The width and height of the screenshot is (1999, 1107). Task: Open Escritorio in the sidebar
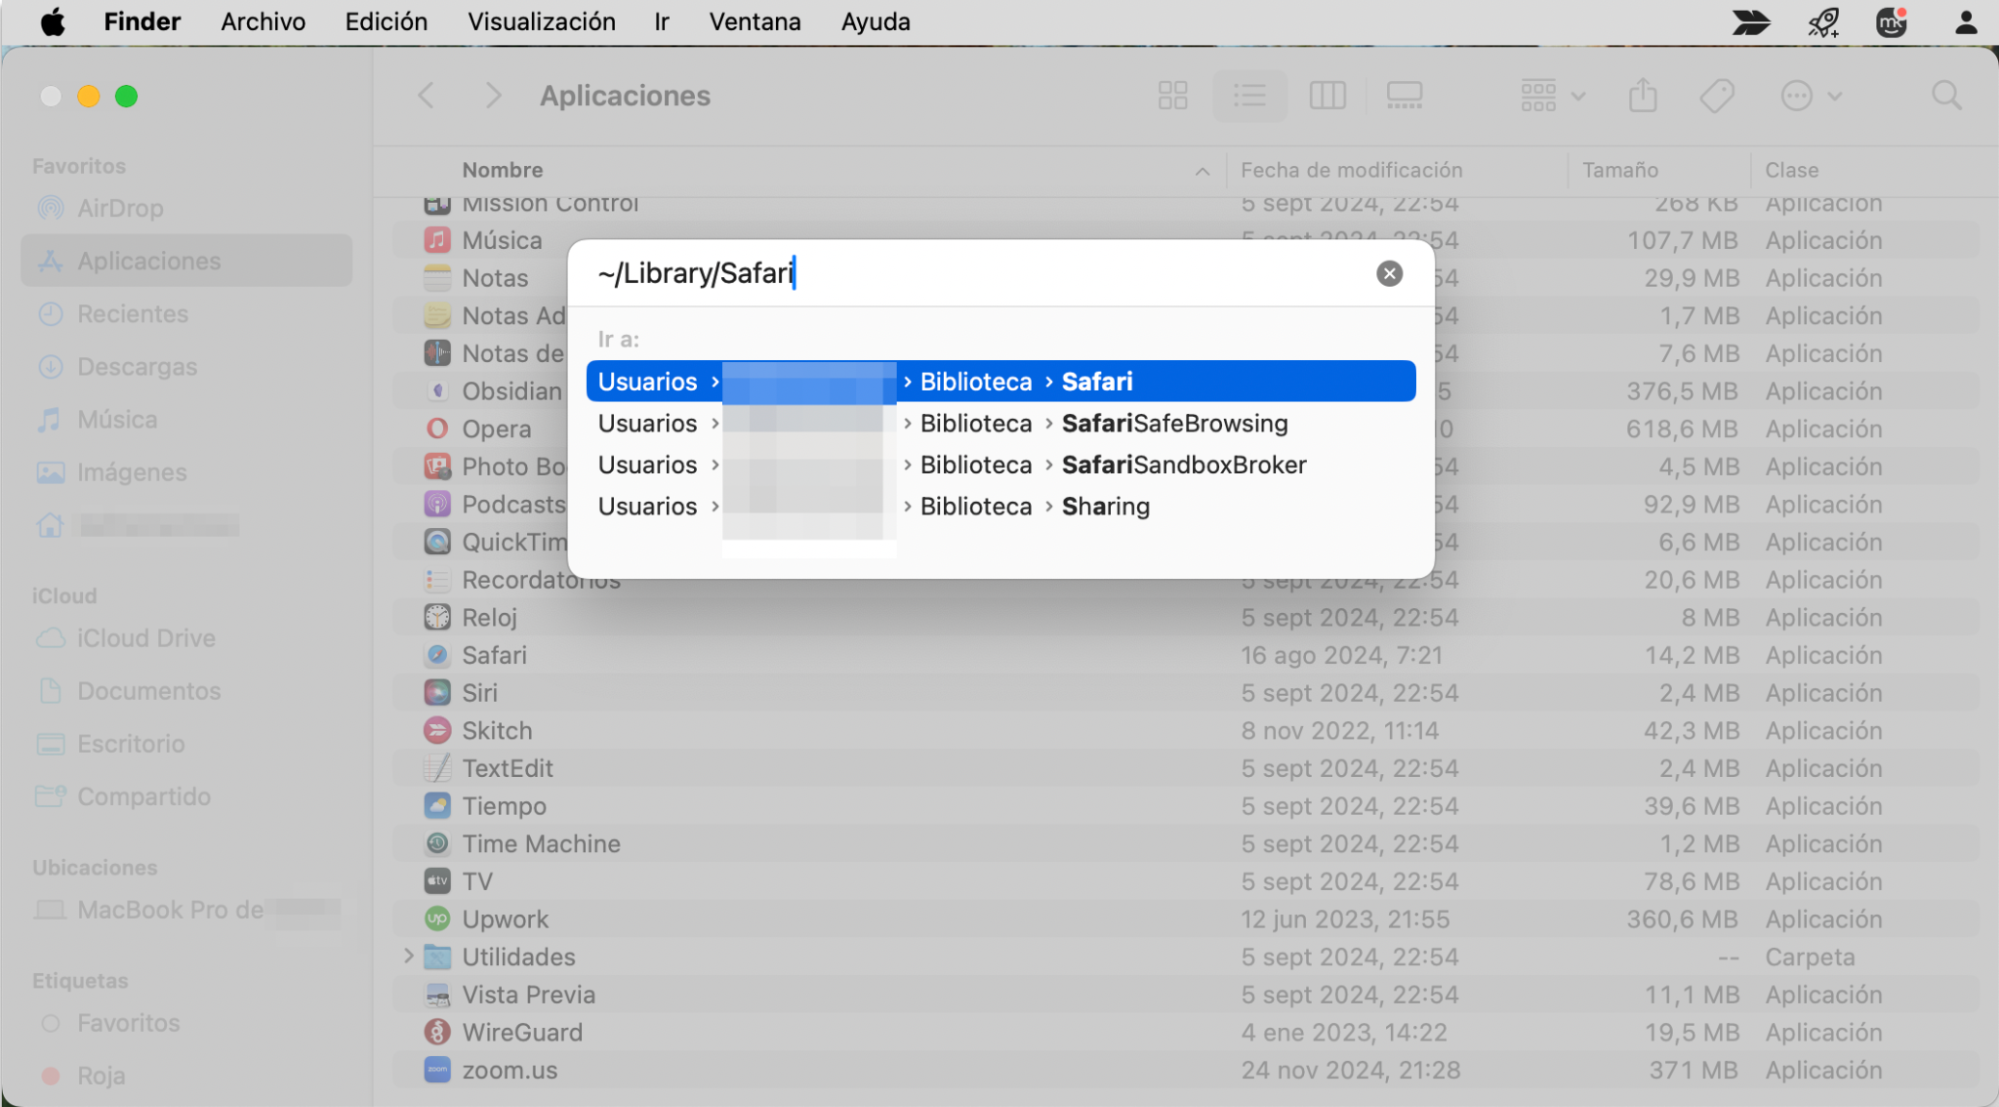(x=186, y=744)
